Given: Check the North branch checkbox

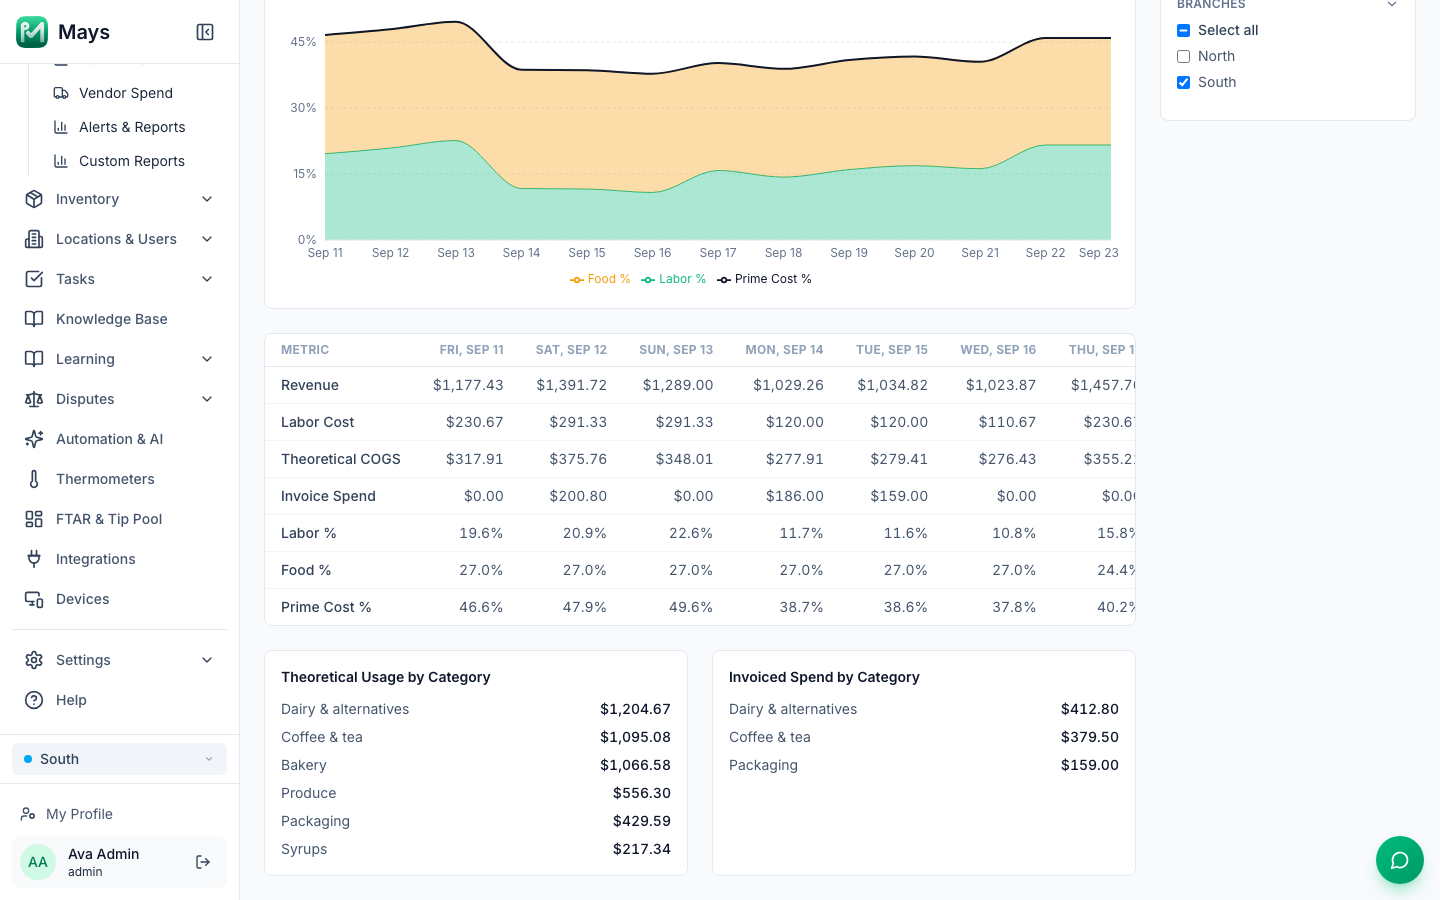Looking at the screenshot, I should [1184, 56].
